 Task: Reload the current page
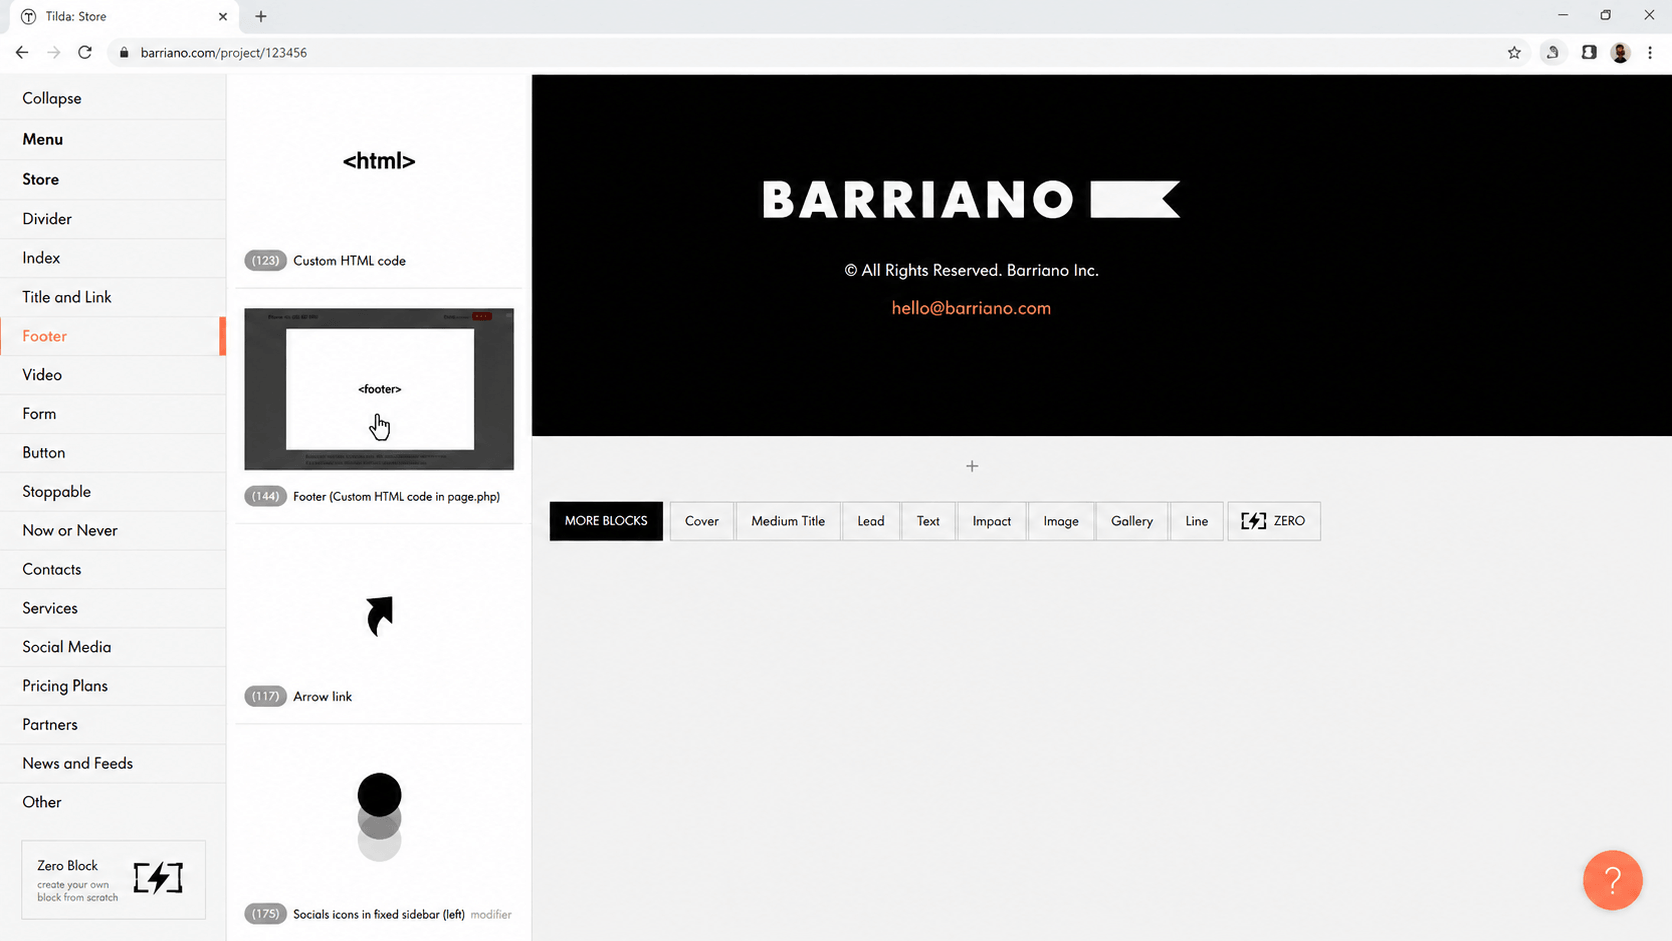coord(85,52)
